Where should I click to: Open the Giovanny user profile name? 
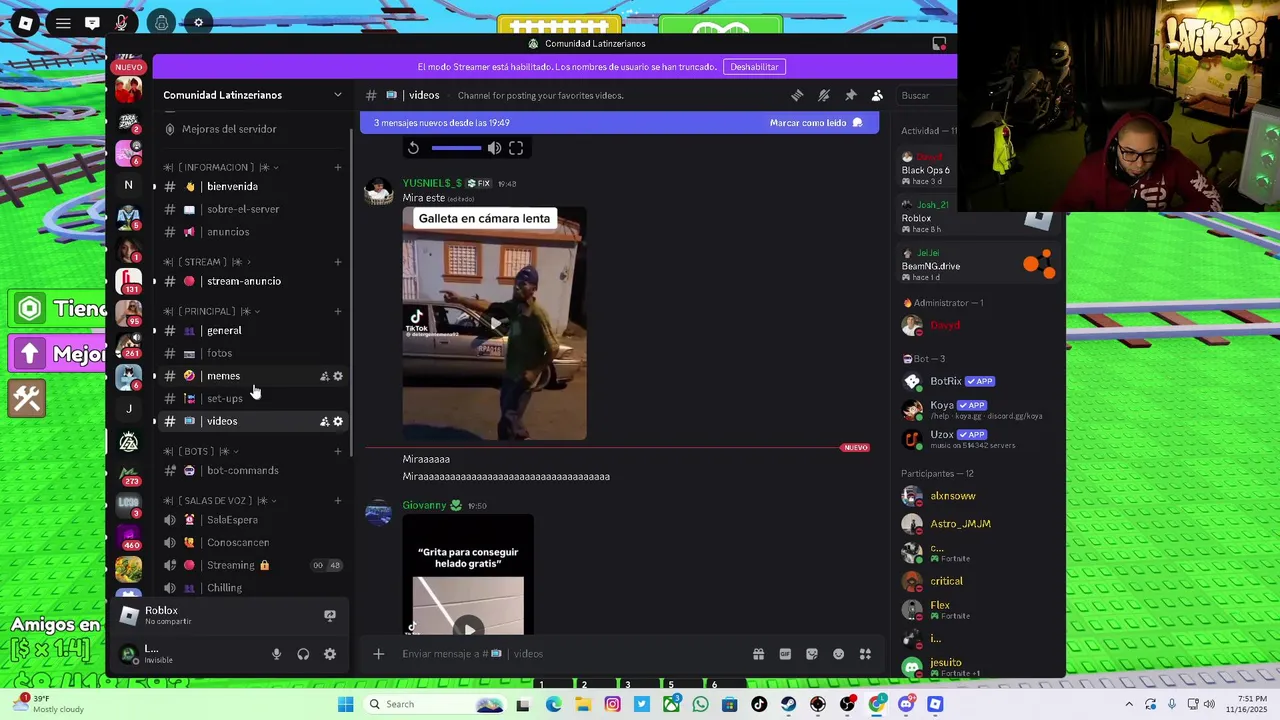coord(424,505)
